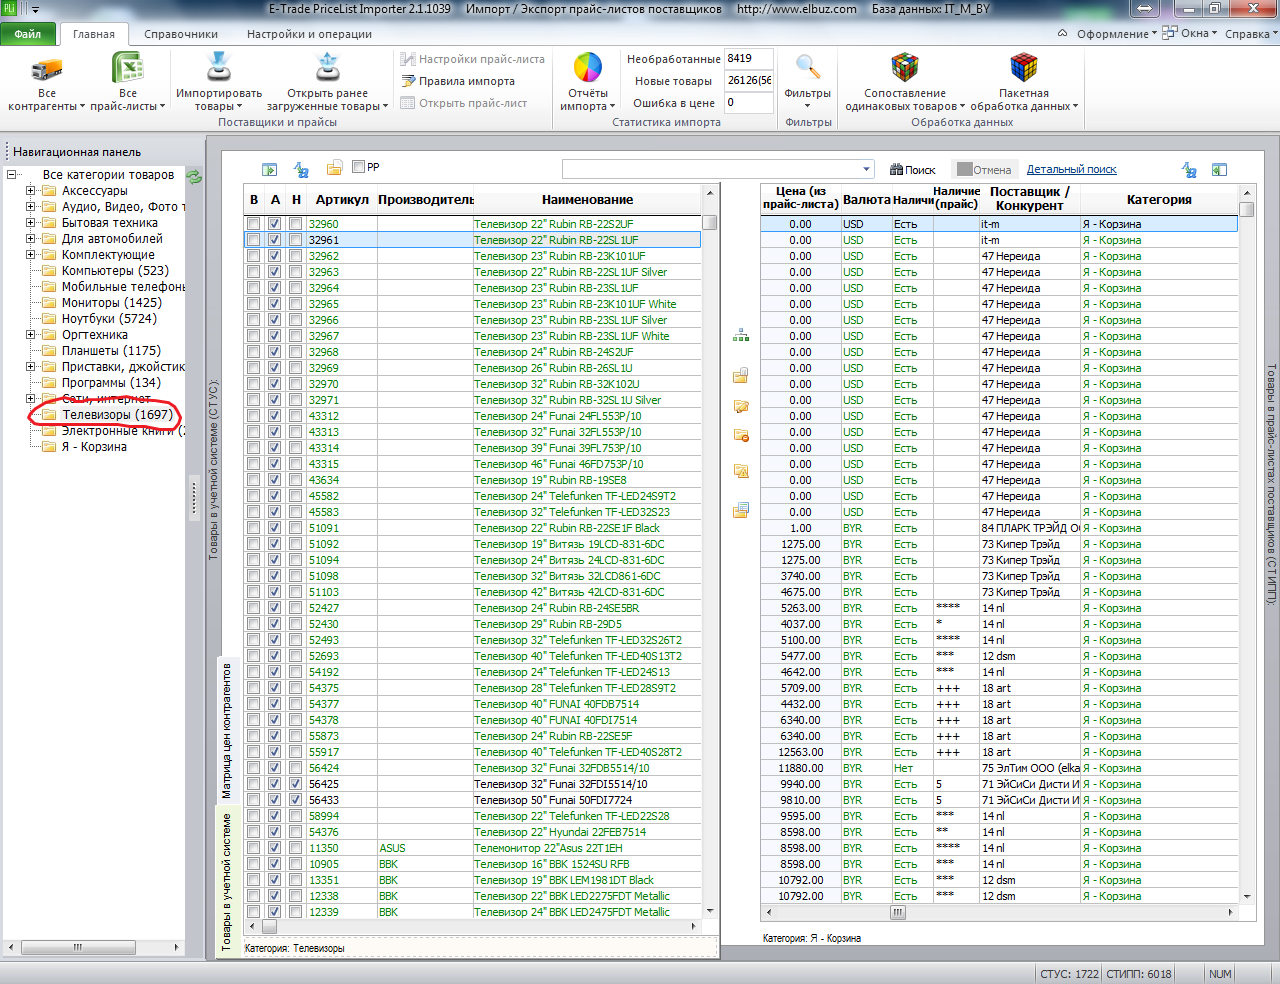Switch to Настройки и операции tab

pos(309,34)
